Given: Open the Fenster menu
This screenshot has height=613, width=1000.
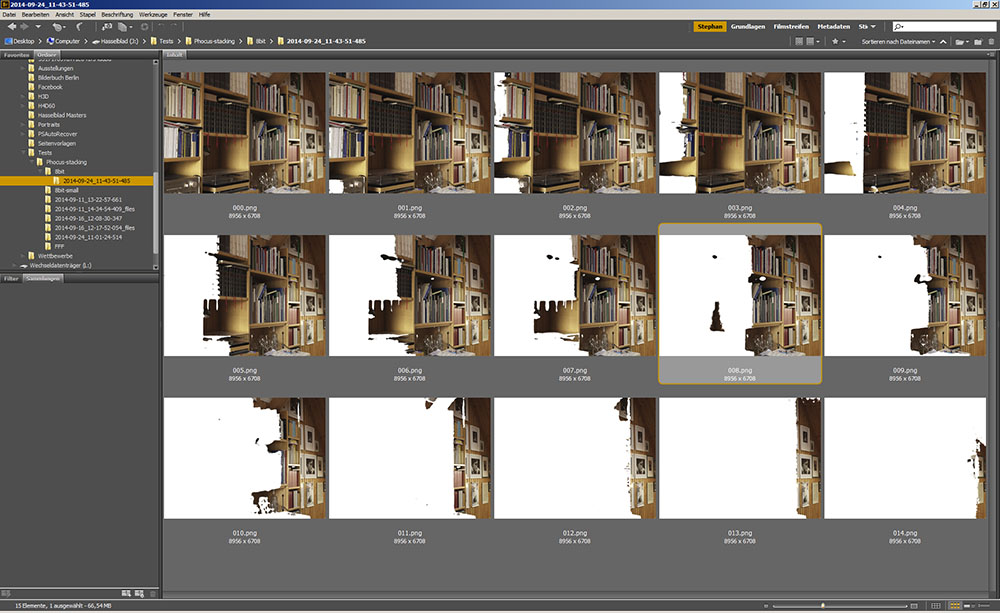Looking at the screenshot, I should click(x=183, y=14).
